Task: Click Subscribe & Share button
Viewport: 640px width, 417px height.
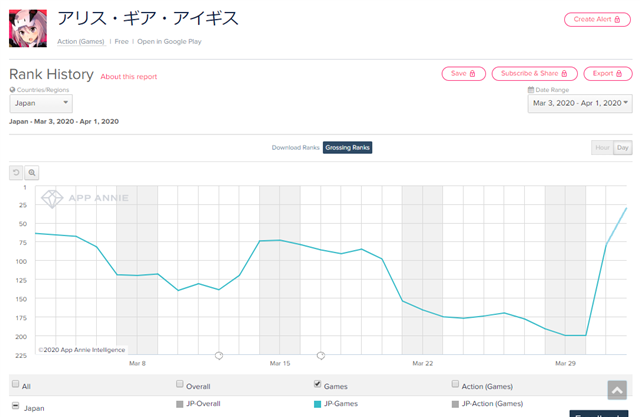Action: (x=534, y=73)
